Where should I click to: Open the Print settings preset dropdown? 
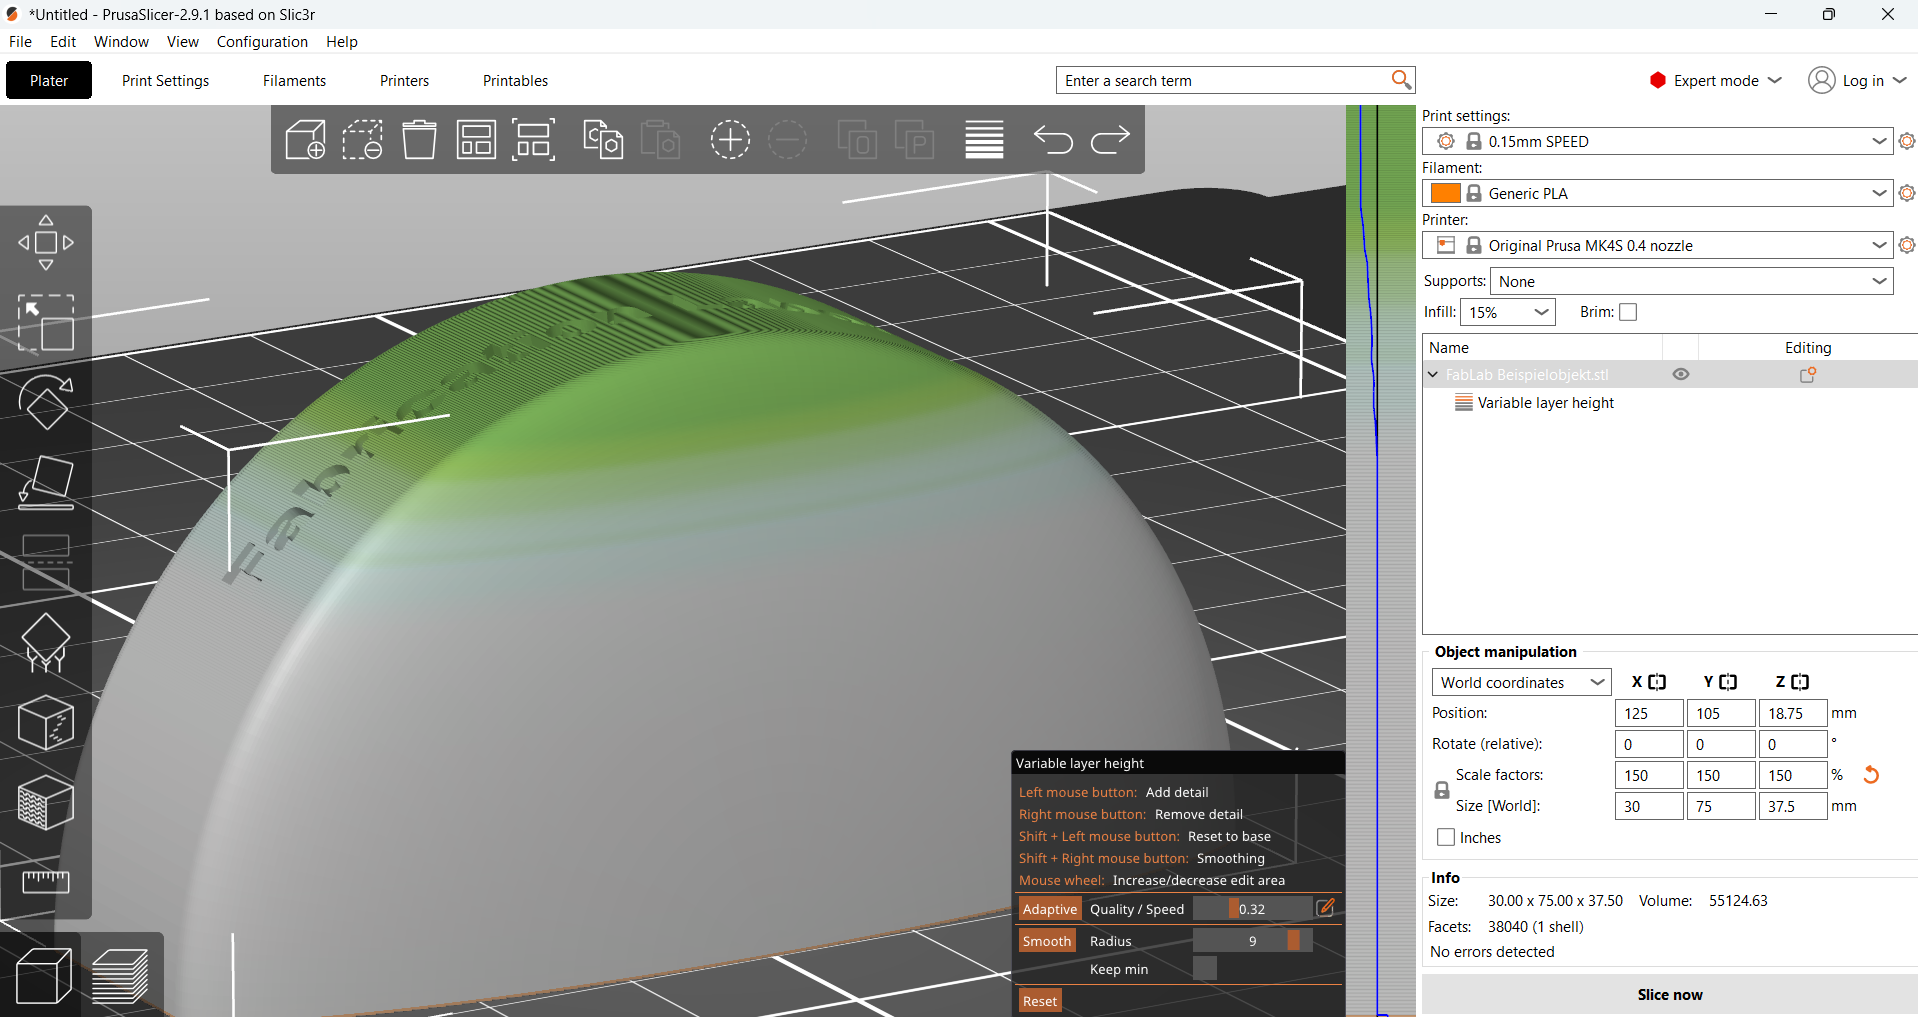tap(1658, 142)
